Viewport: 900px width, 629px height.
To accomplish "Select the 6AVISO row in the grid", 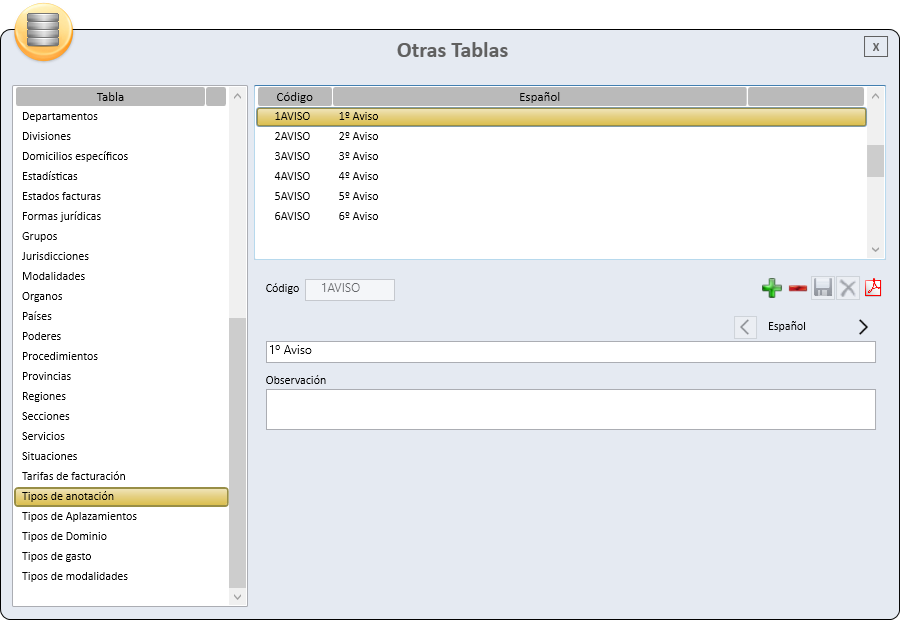I will coord(292,216).
